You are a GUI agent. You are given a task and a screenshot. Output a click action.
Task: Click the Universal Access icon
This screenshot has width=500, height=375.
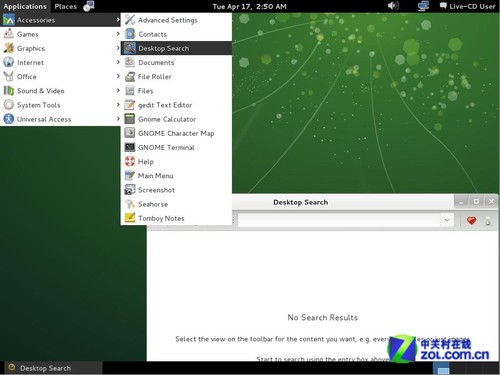click(x=9, y=119)
